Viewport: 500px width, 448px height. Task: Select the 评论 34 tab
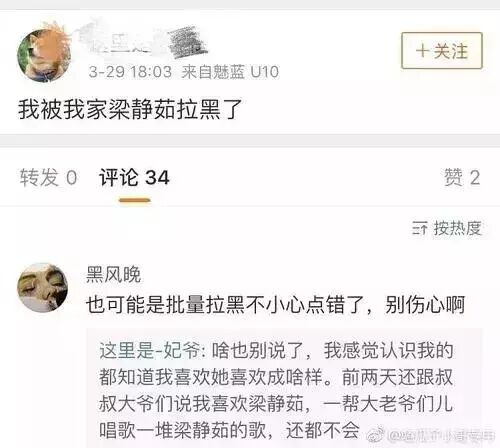(134, 177)
